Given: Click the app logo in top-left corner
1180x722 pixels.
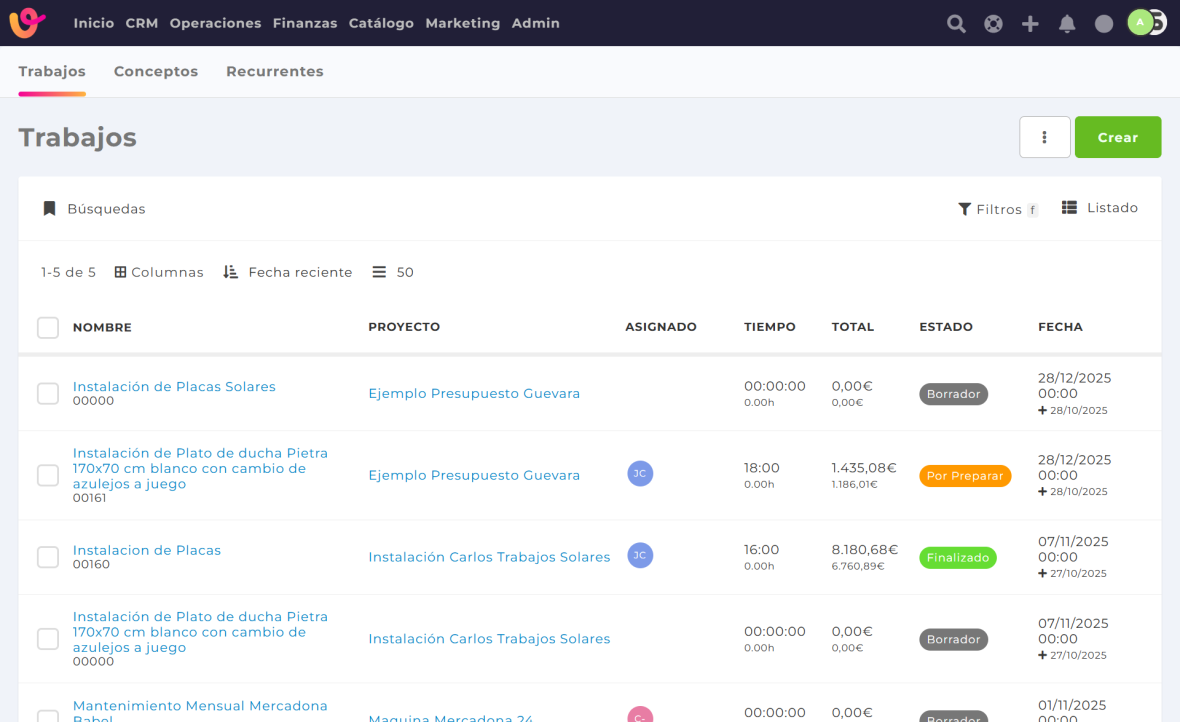Looking at the screenshot, I should pyautogui.click(x=28, y=23).
